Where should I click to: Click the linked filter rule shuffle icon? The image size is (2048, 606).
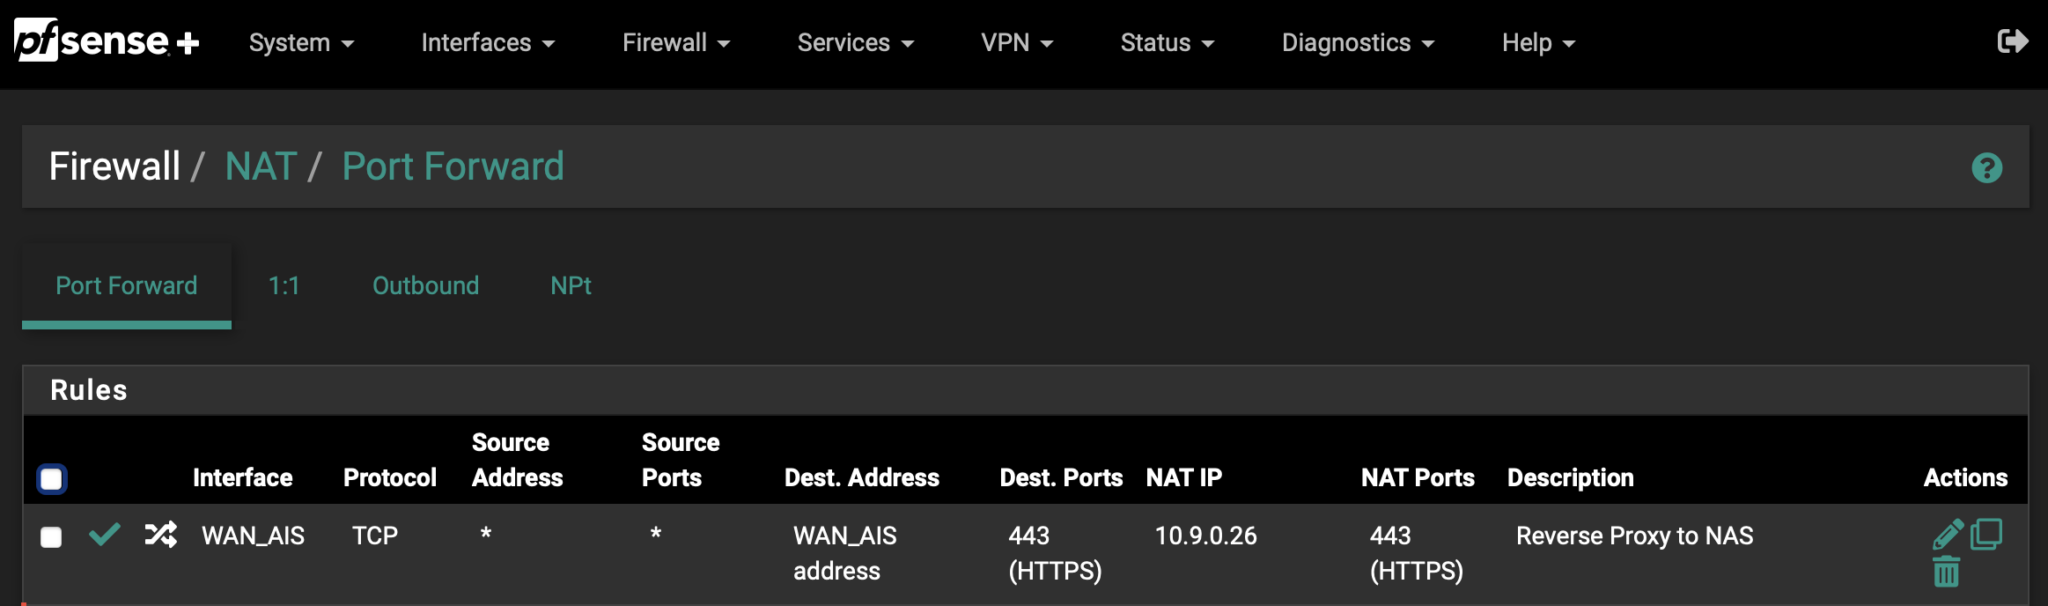pyautogui.click(x=160, y=535)
